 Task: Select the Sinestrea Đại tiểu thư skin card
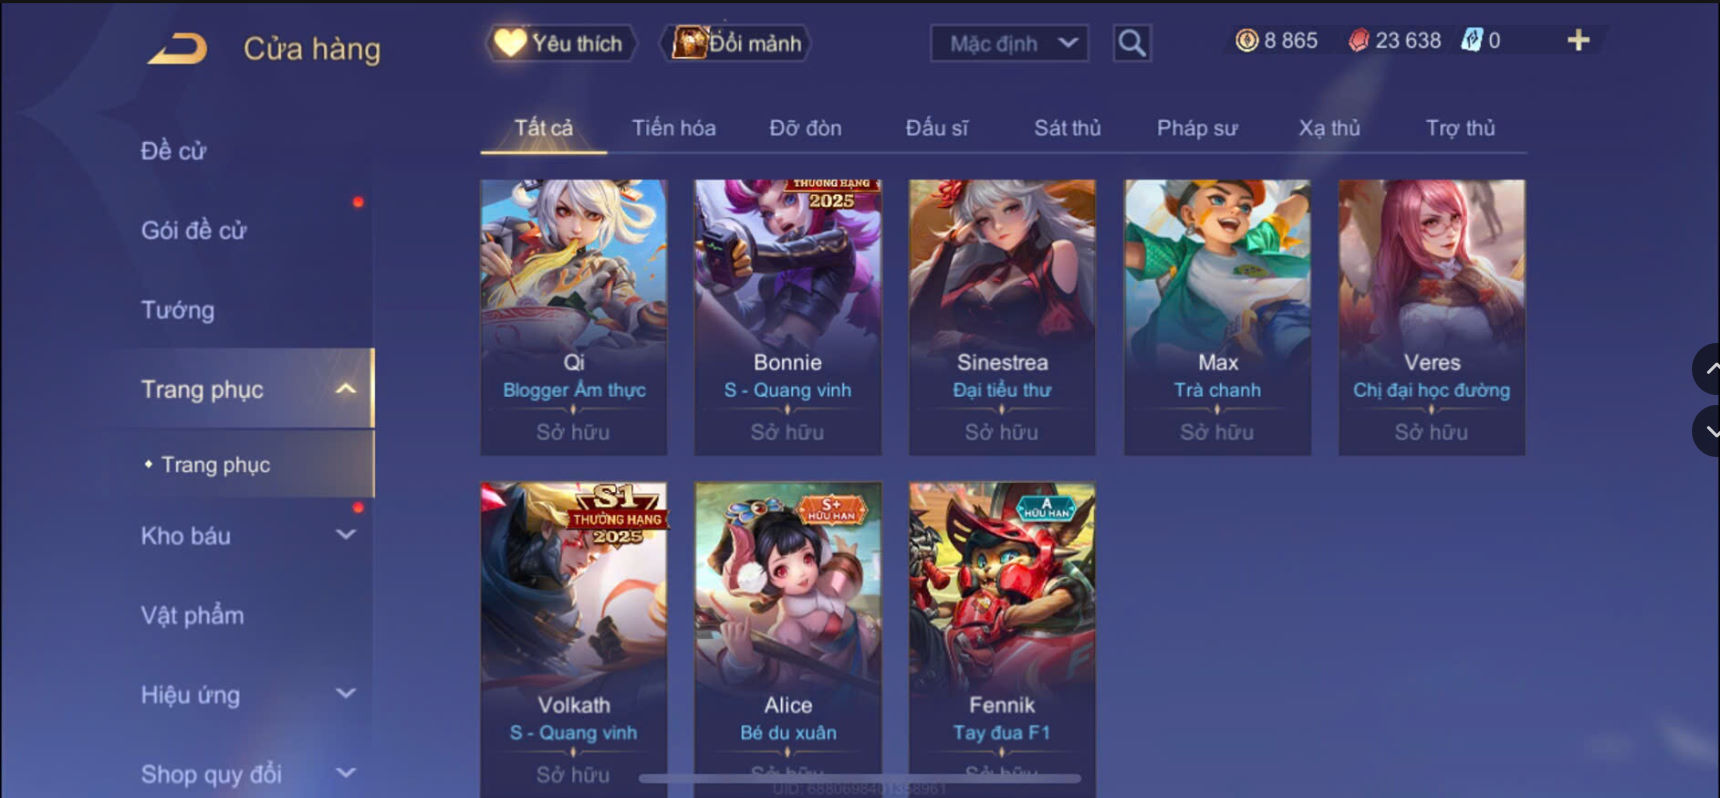pyautogui.click(x=1002, y=317)
